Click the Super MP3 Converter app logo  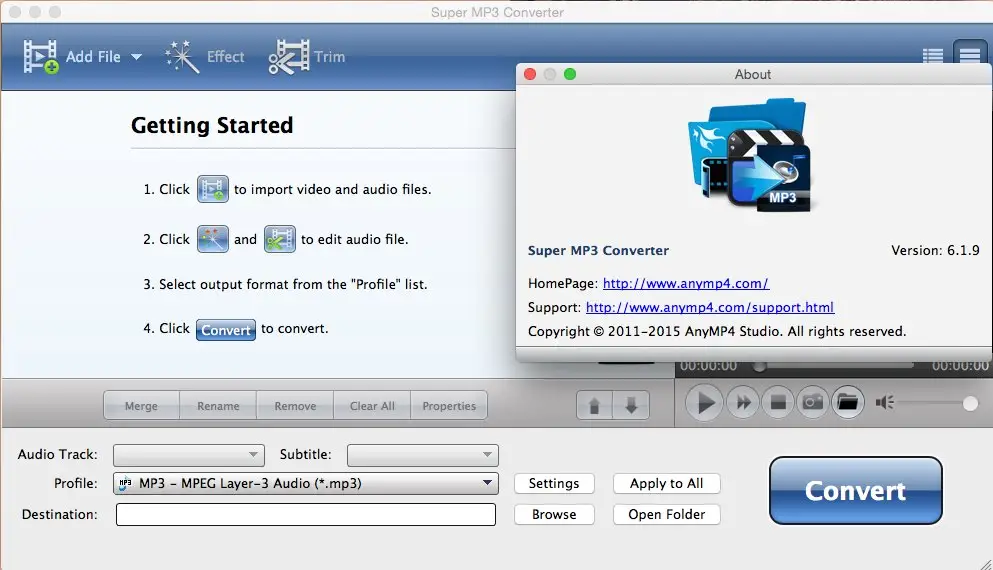[x=750, y=155]
